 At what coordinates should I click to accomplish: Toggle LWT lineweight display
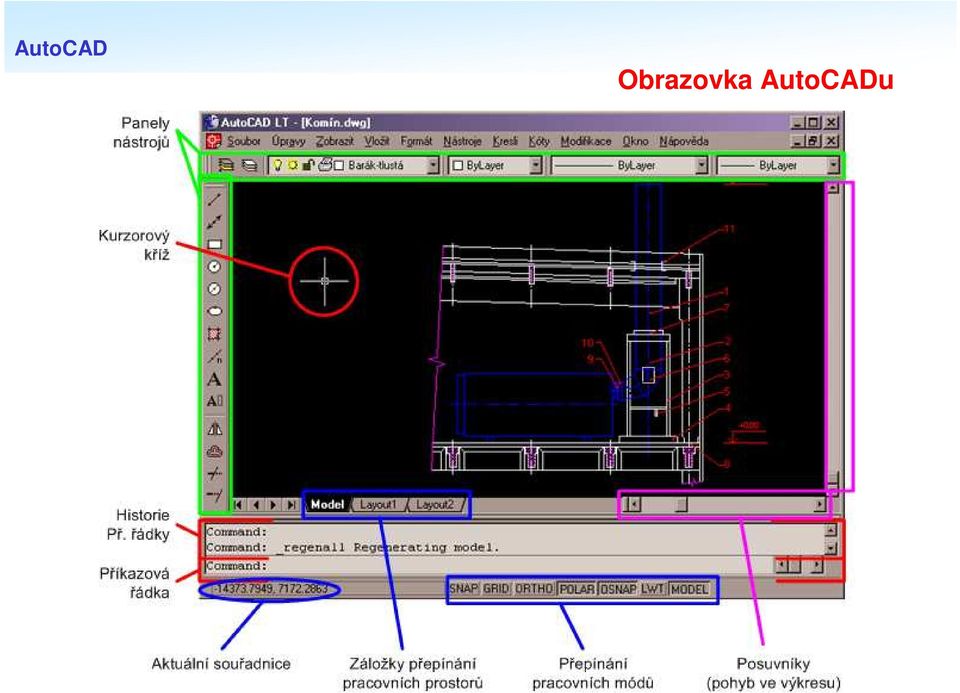pos(653,589)
